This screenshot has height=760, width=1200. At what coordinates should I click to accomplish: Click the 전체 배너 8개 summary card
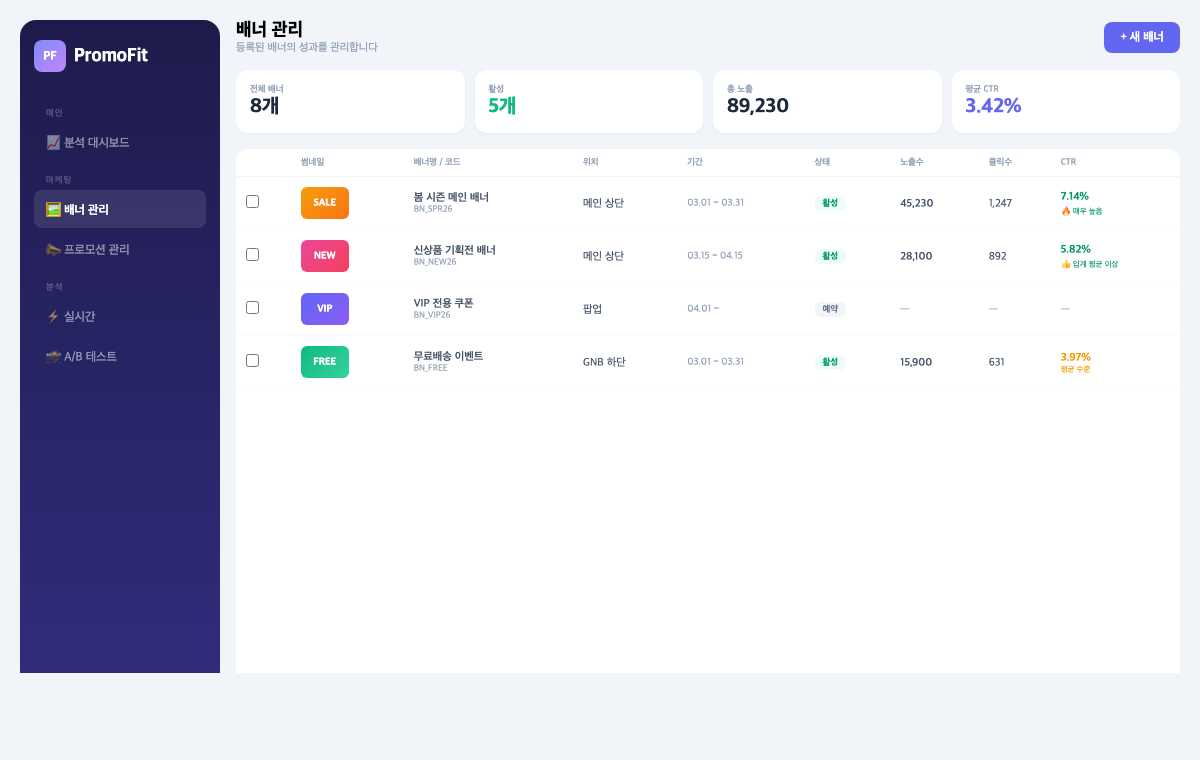(x=350, y=101)
